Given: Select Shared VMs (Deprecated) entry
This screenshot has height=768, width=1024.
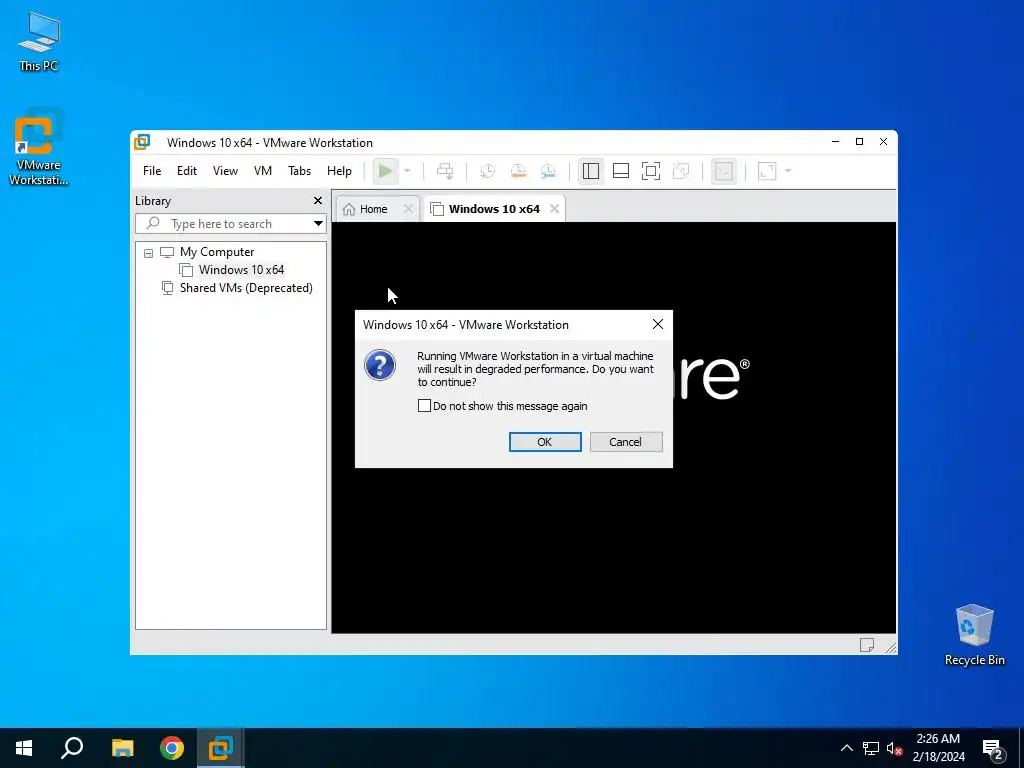Looking at the screenshot, I should pyautogui.click(x=246, y=288).
